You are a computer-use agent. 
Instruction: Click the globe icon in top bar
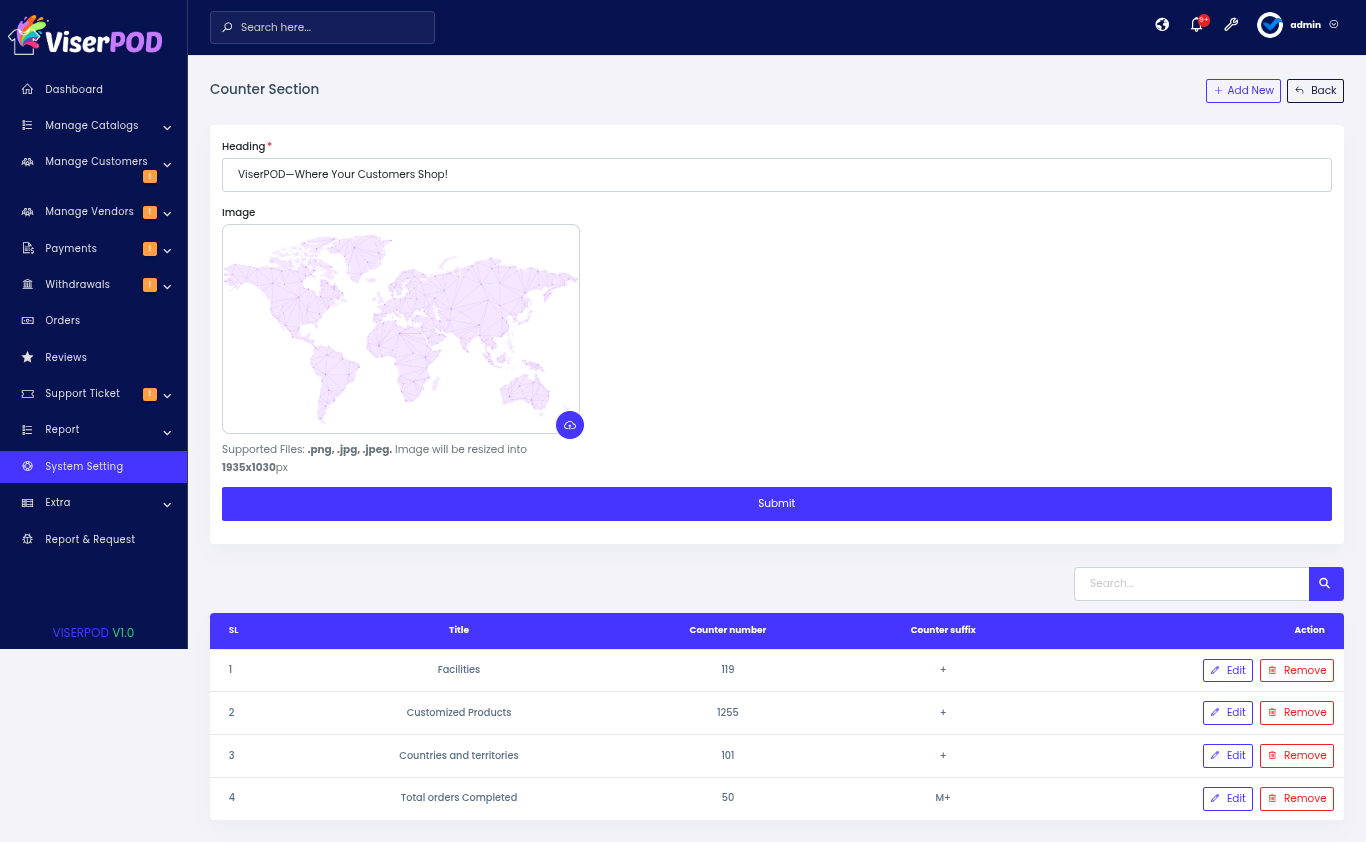[1162, 25]
